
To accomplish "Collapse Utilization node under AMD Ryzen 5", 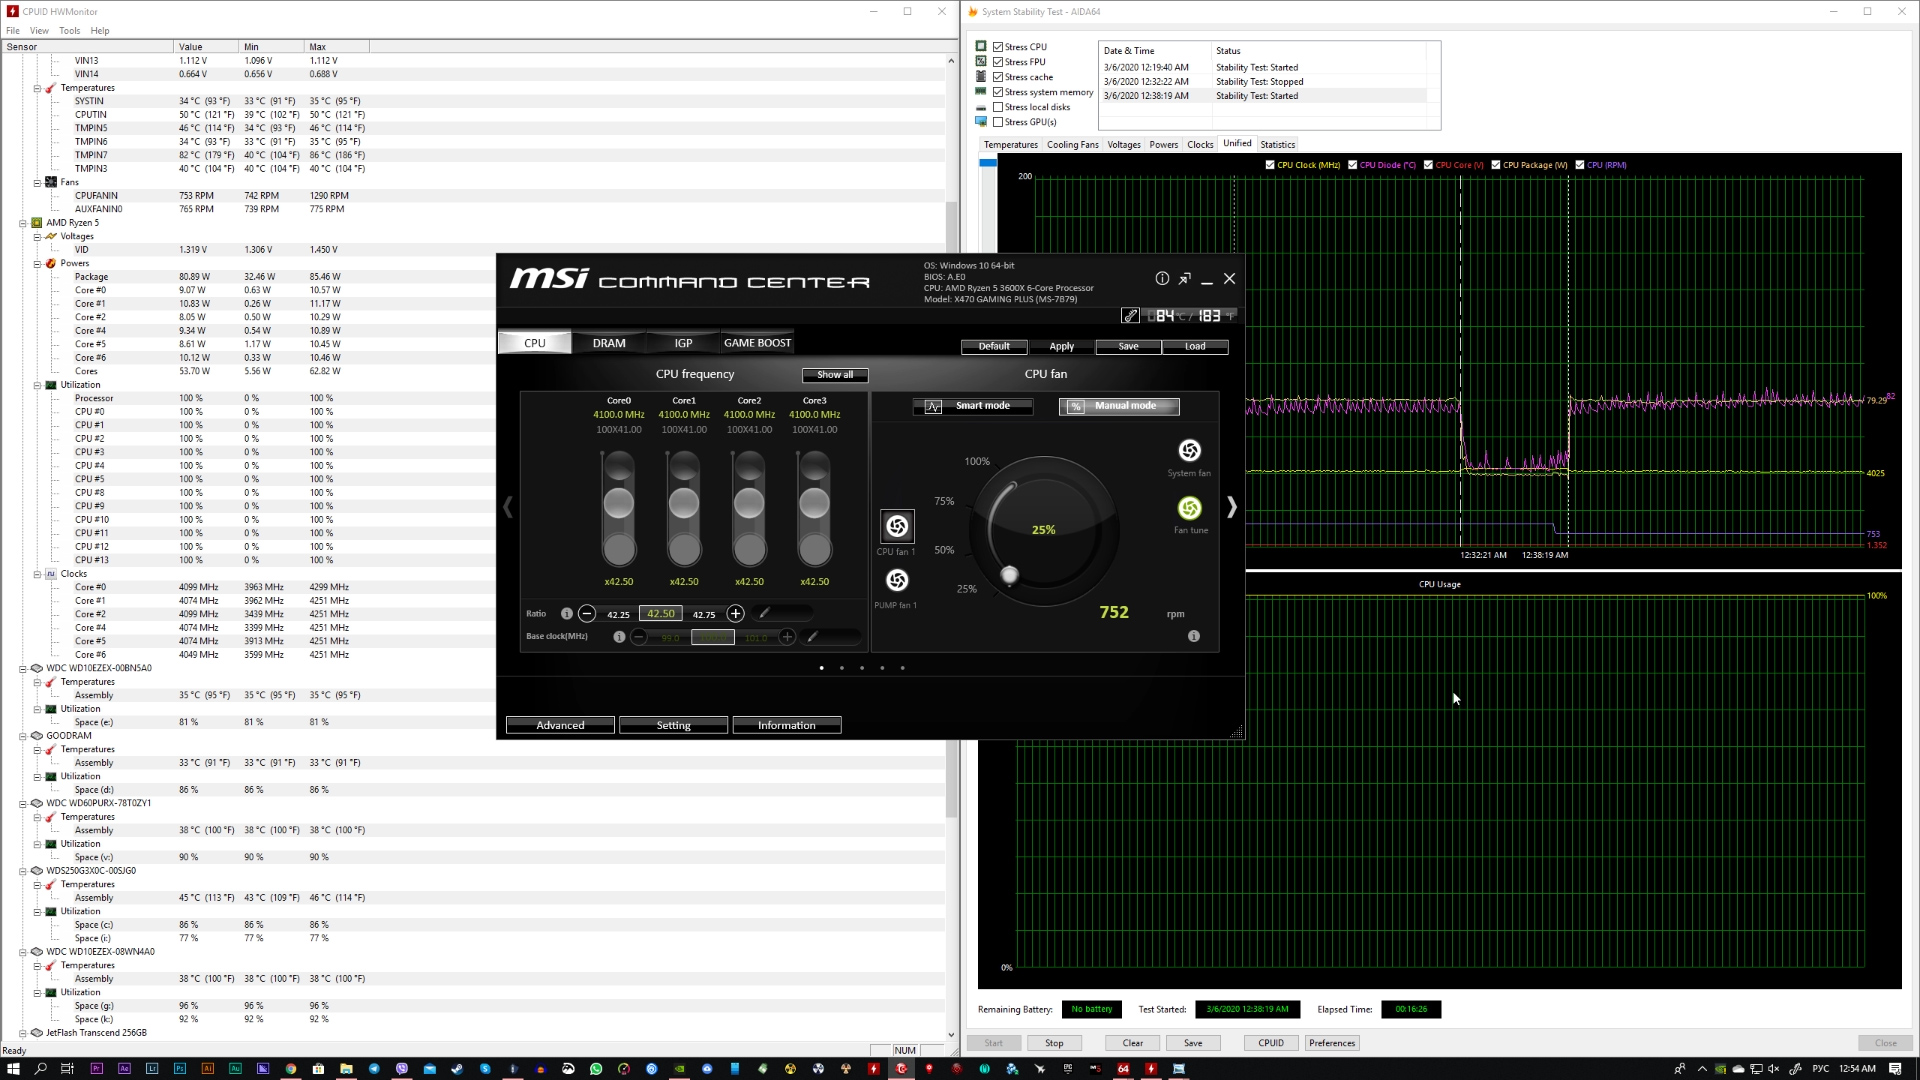I will (37, 385).
